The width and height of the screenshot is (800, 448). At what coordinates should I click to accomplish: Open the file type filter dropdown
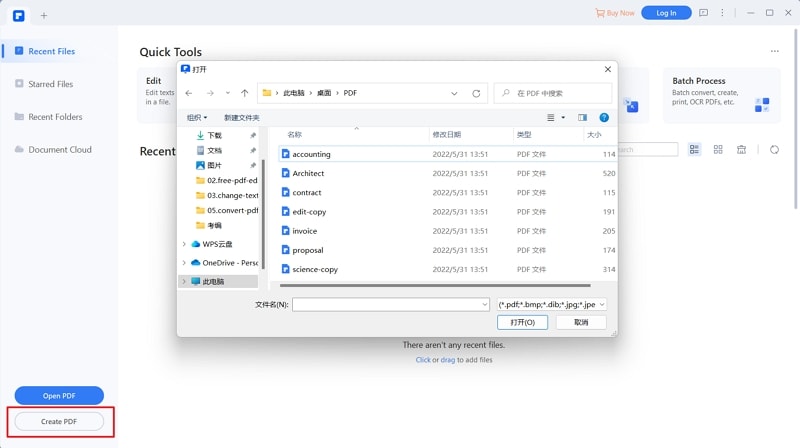pyautogui.click(x=552, y=304)
